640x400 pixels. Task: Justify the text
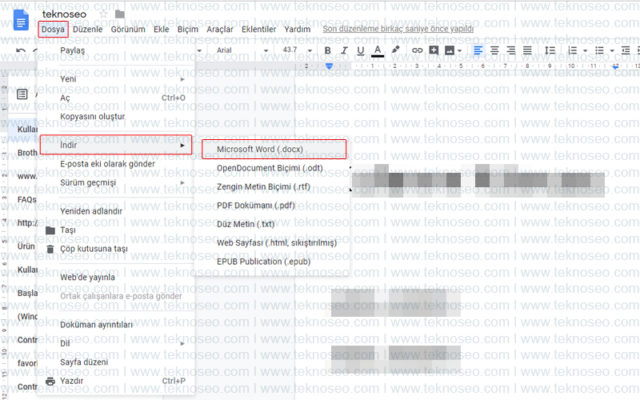[x=527, y=50]
